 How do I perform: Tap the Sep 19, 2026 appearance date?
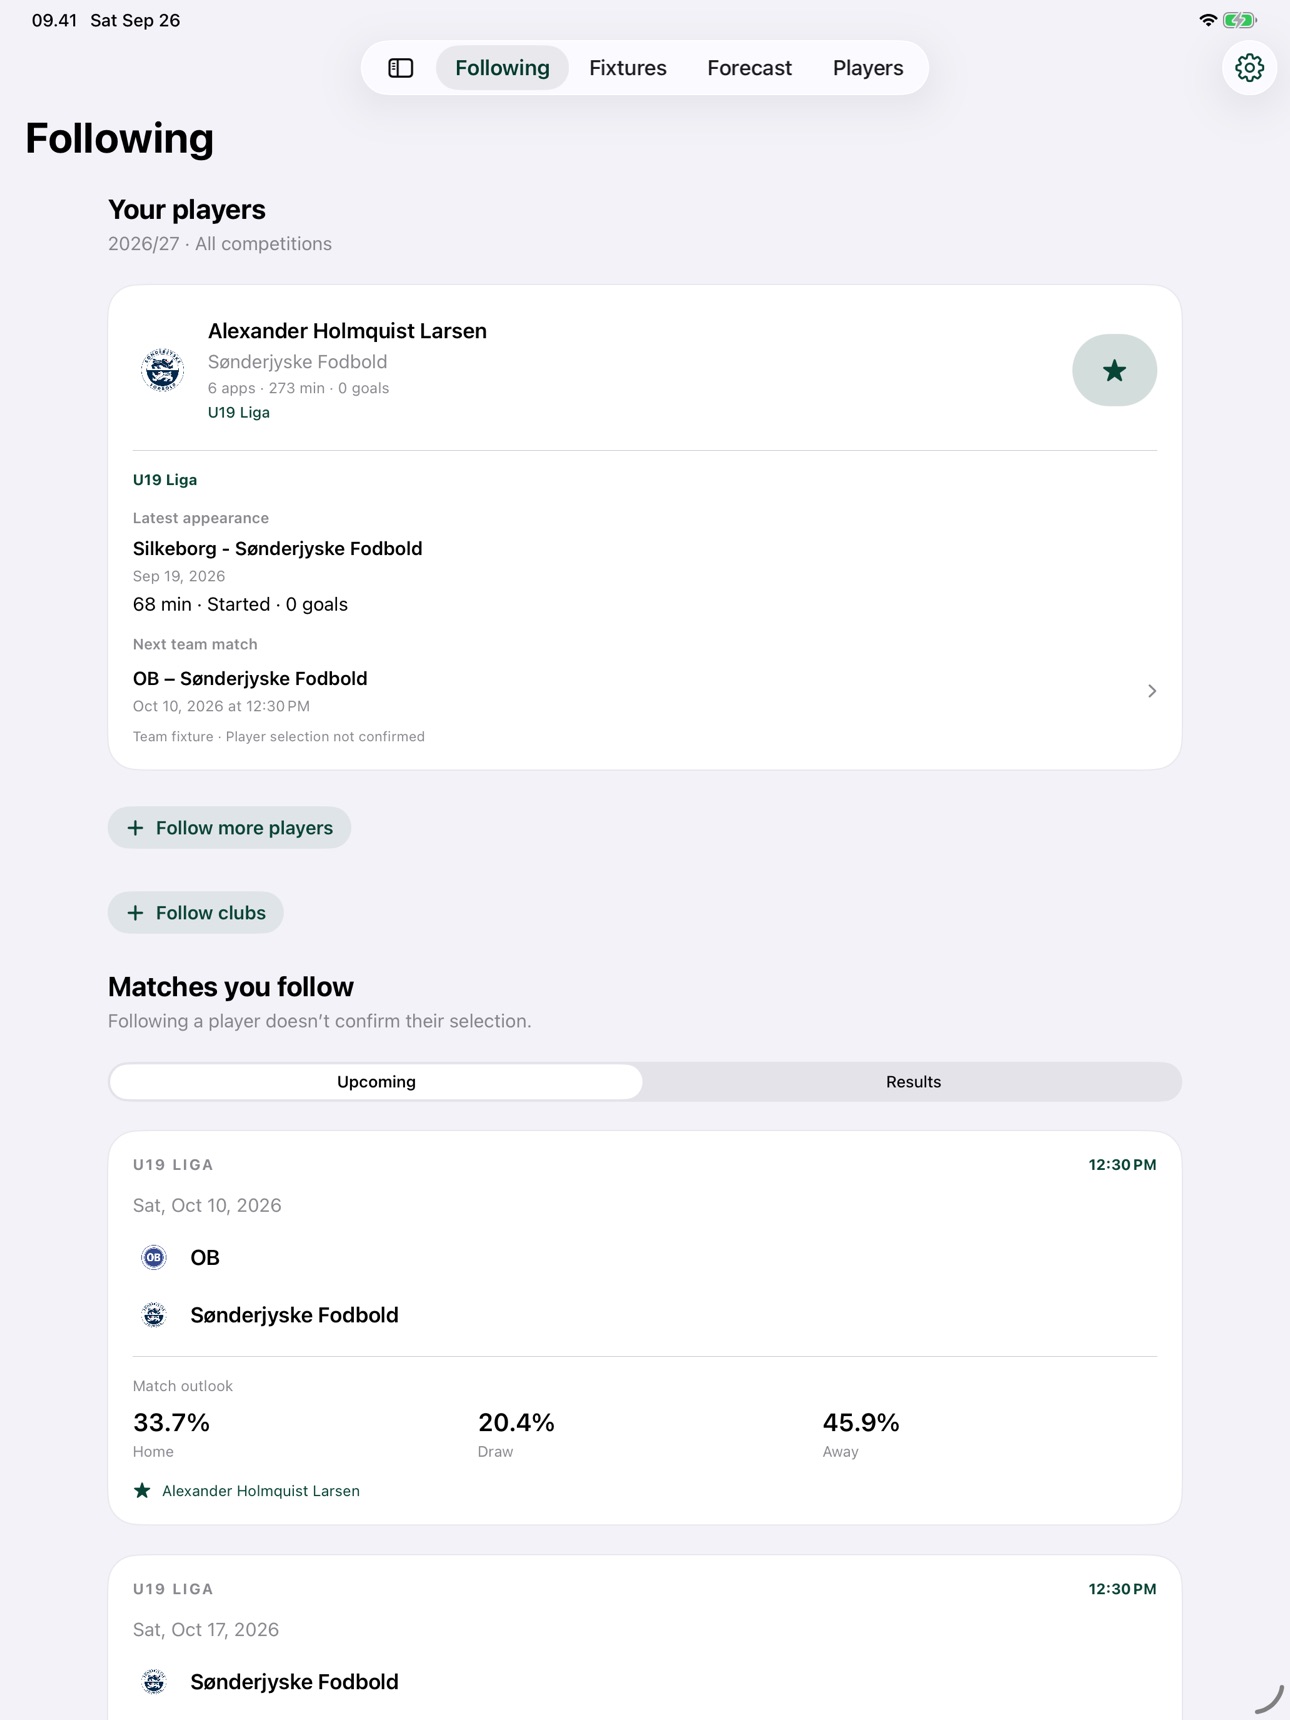pyautogui.click(x=179, y=576)
